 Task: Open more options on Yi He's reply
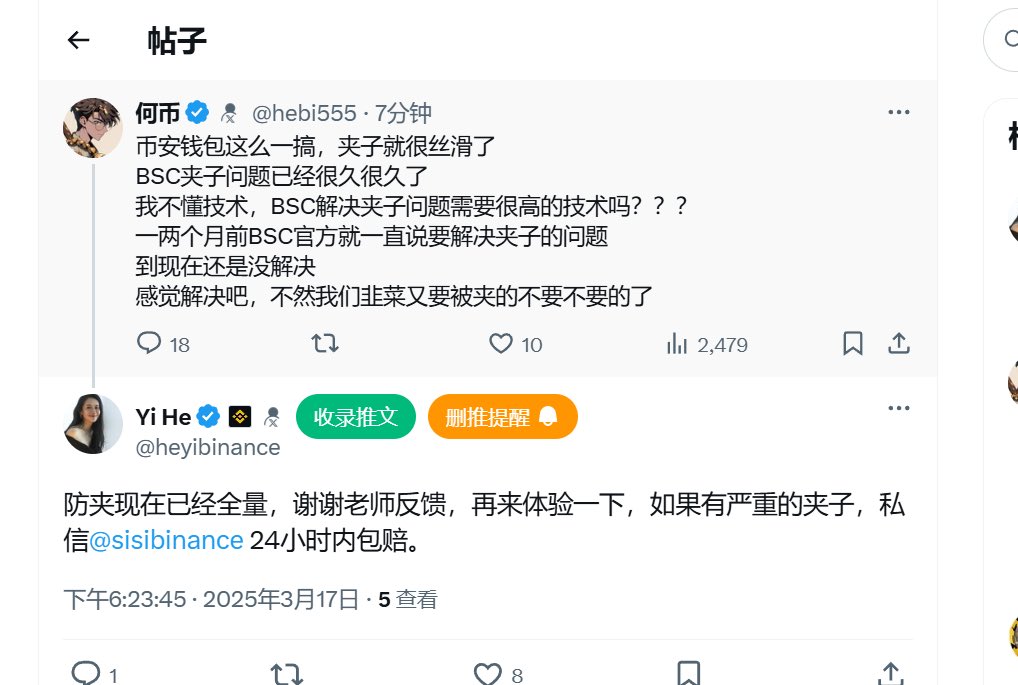click(899, 408)
